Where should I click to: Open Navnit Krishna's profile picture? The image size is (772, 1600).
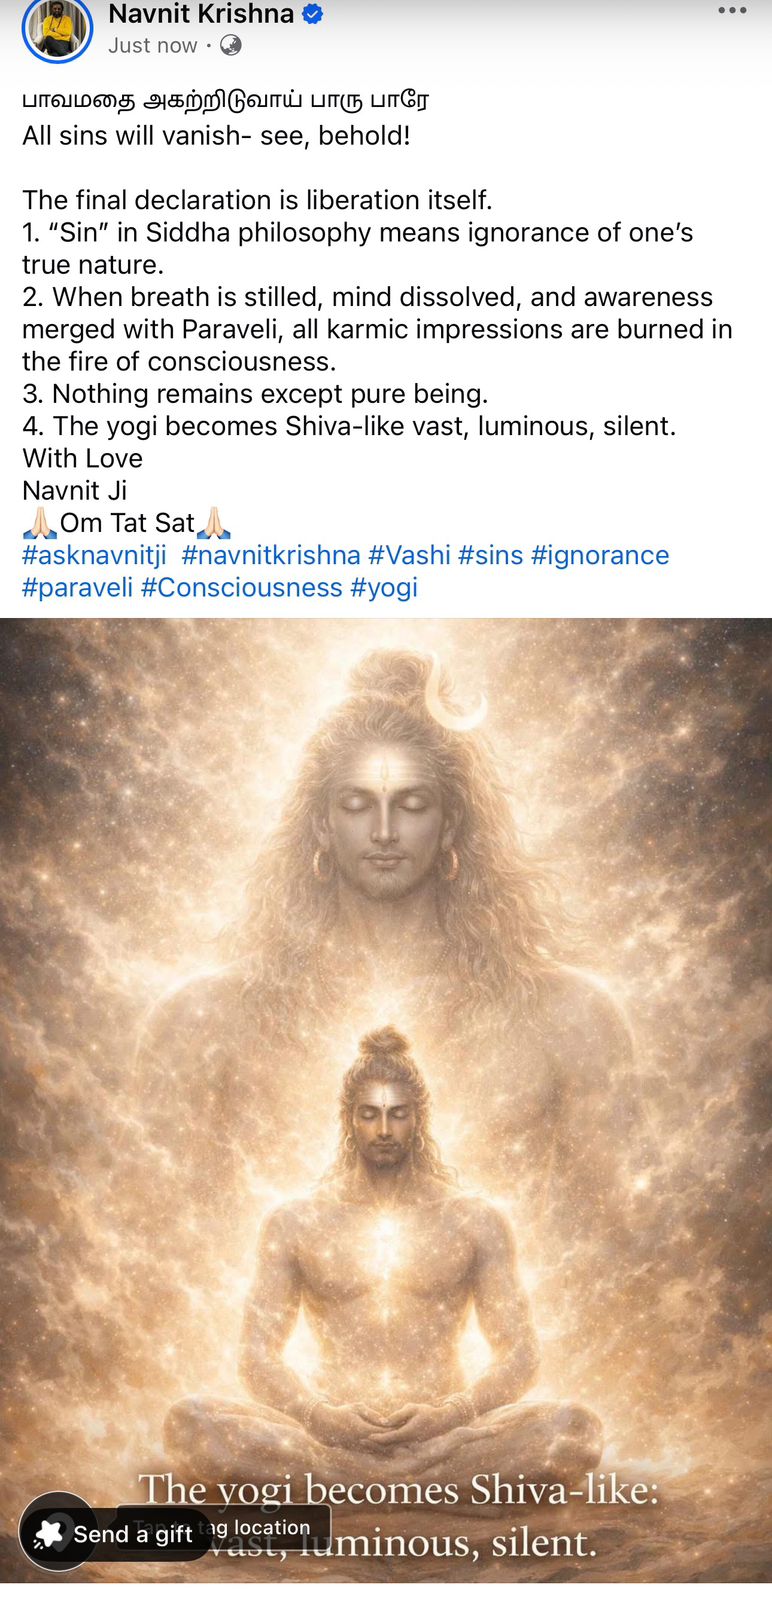click(57, 28)
